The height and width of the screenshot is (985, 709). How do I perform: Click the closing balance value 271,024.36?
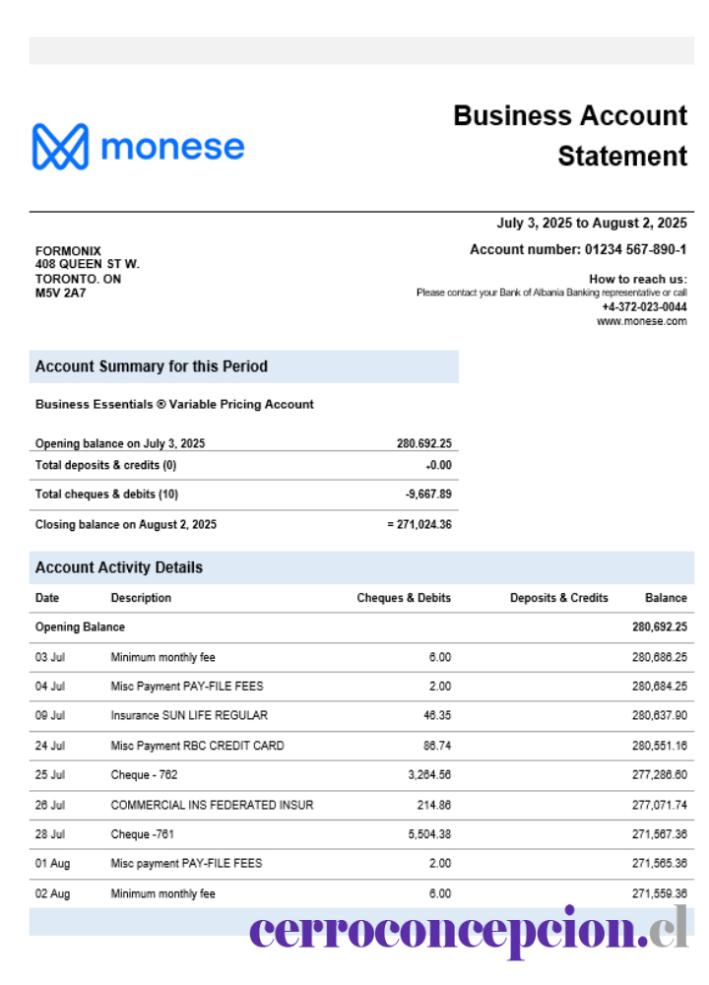coord(424,525)
